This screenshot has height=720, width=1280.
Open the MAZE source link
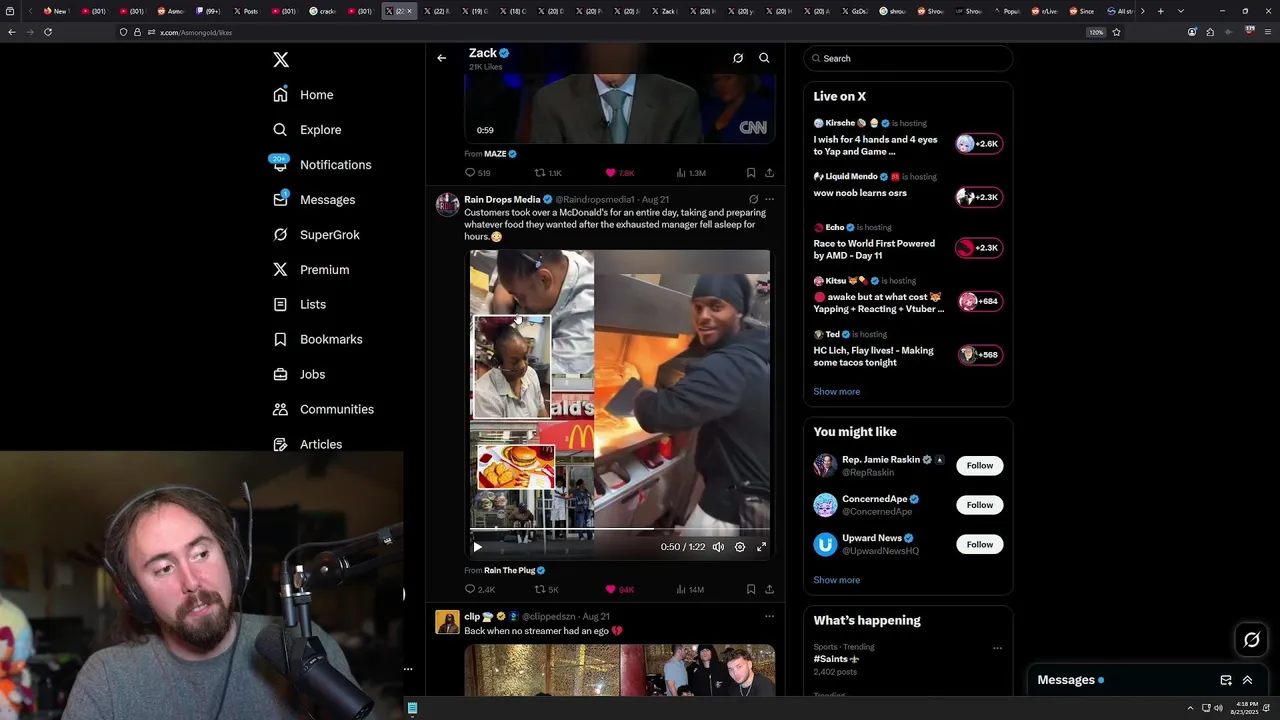[x=500, y=154]
